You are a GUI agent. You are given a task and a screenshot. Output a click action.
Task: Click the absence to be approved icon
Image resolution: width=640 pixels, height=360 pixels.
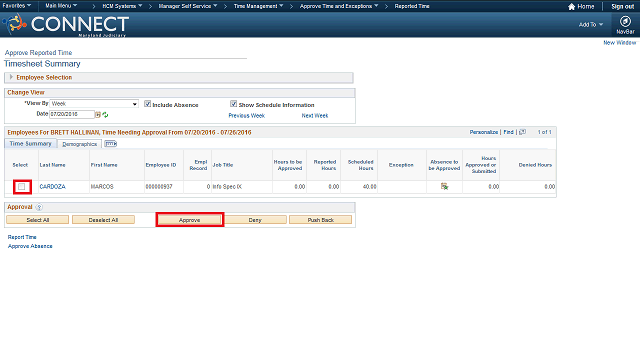[x=444, y=187]
